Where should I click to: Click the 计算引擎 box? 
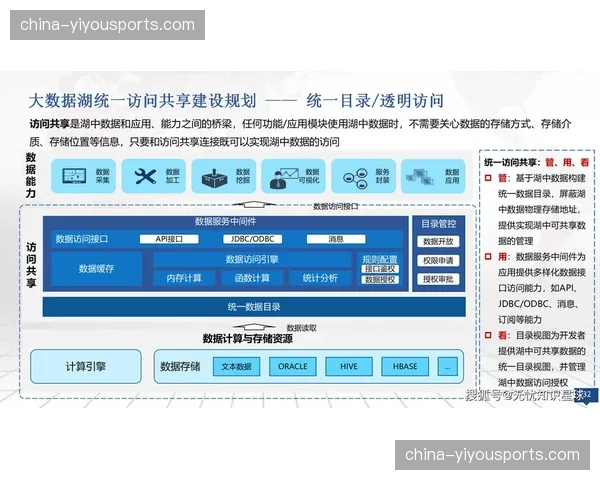point(86,366)
